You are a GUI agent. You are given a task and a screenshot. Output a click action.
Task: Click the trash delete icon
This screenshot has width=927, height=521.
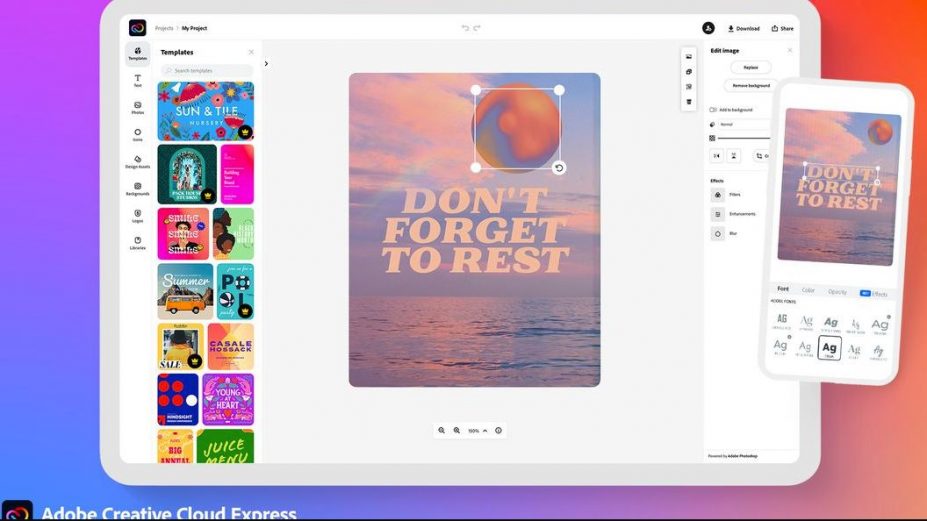(x=689, y=101)
